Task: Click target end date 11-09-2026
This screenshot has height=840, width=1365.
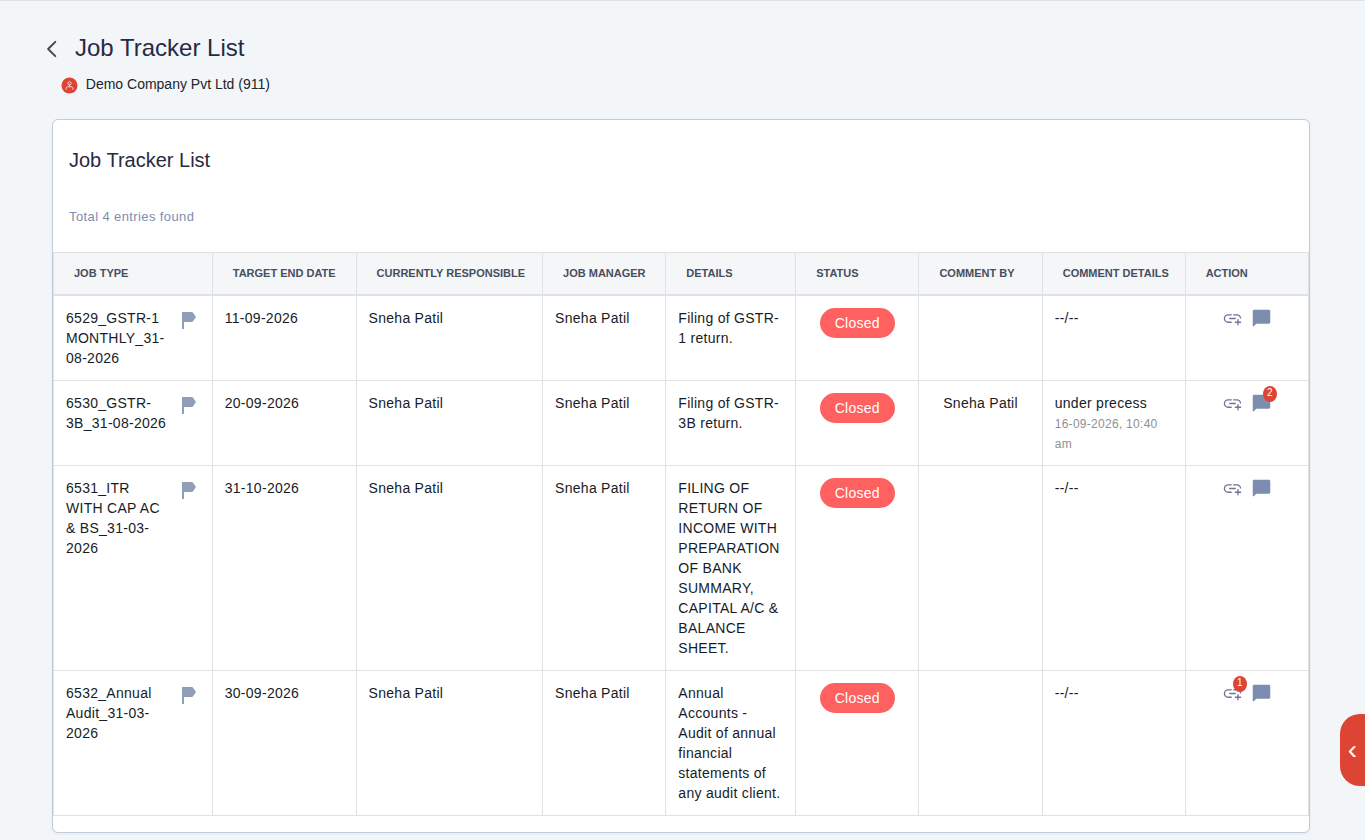Action: click(261, 319)
